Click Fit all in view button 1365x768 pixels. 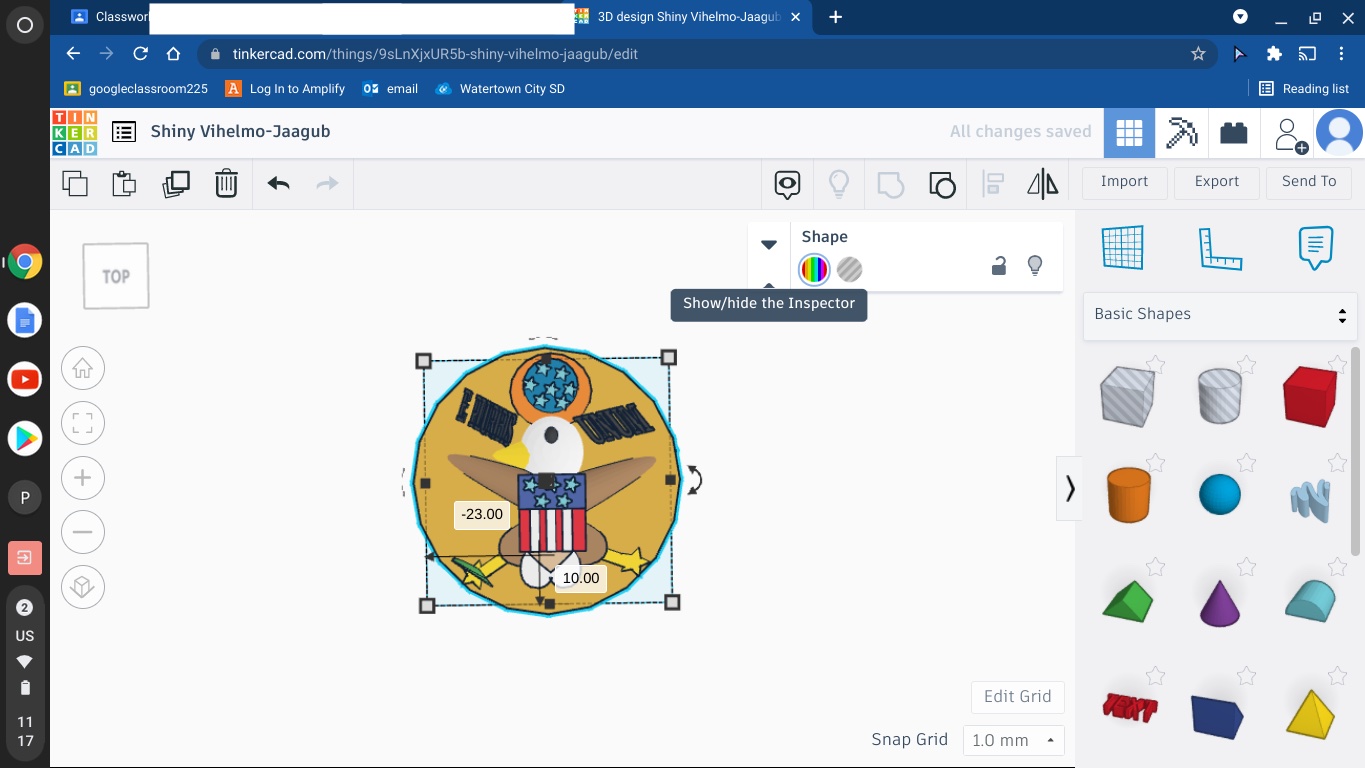(83, 423)
